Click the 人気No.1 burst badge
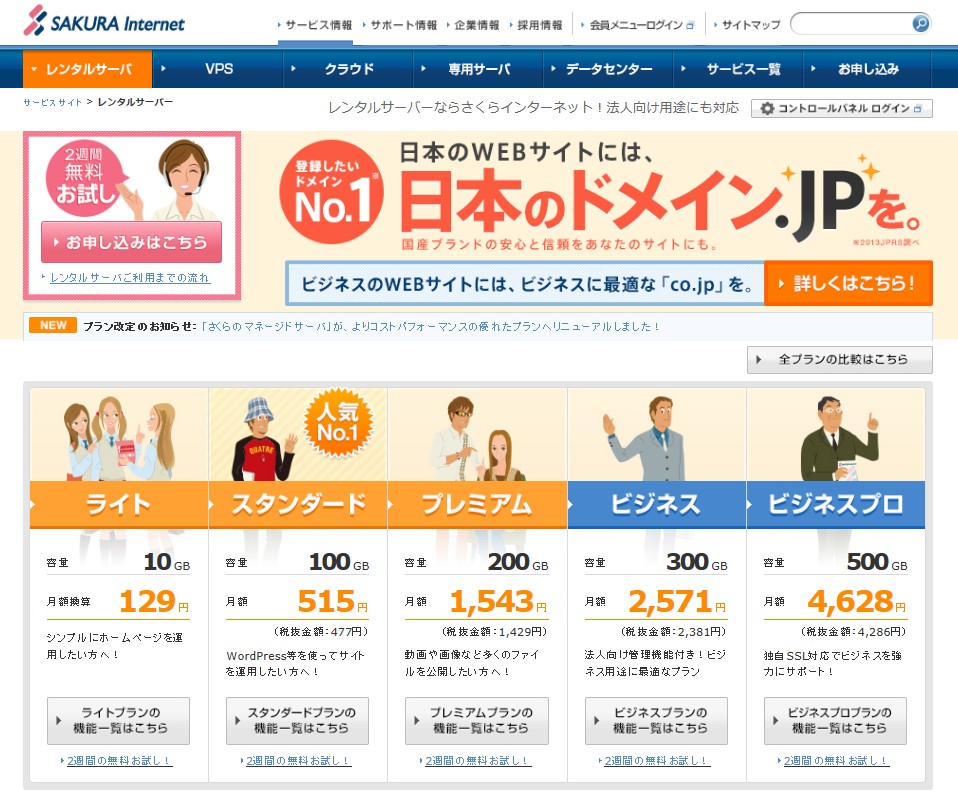 pyautogui.click(x=338, y=423)
